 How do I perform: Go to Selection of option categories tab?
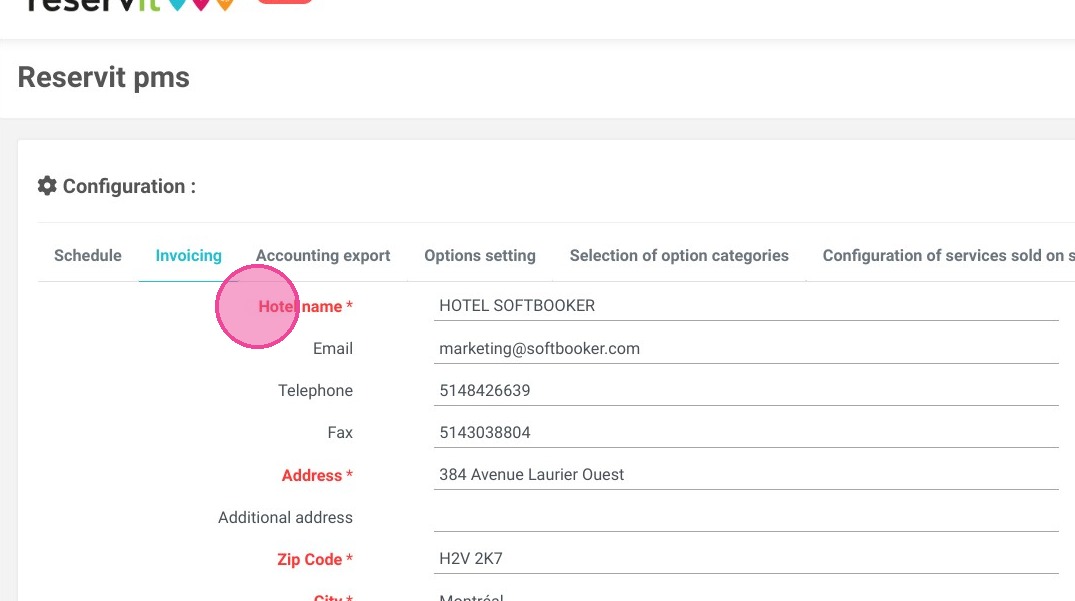[679, 256]
